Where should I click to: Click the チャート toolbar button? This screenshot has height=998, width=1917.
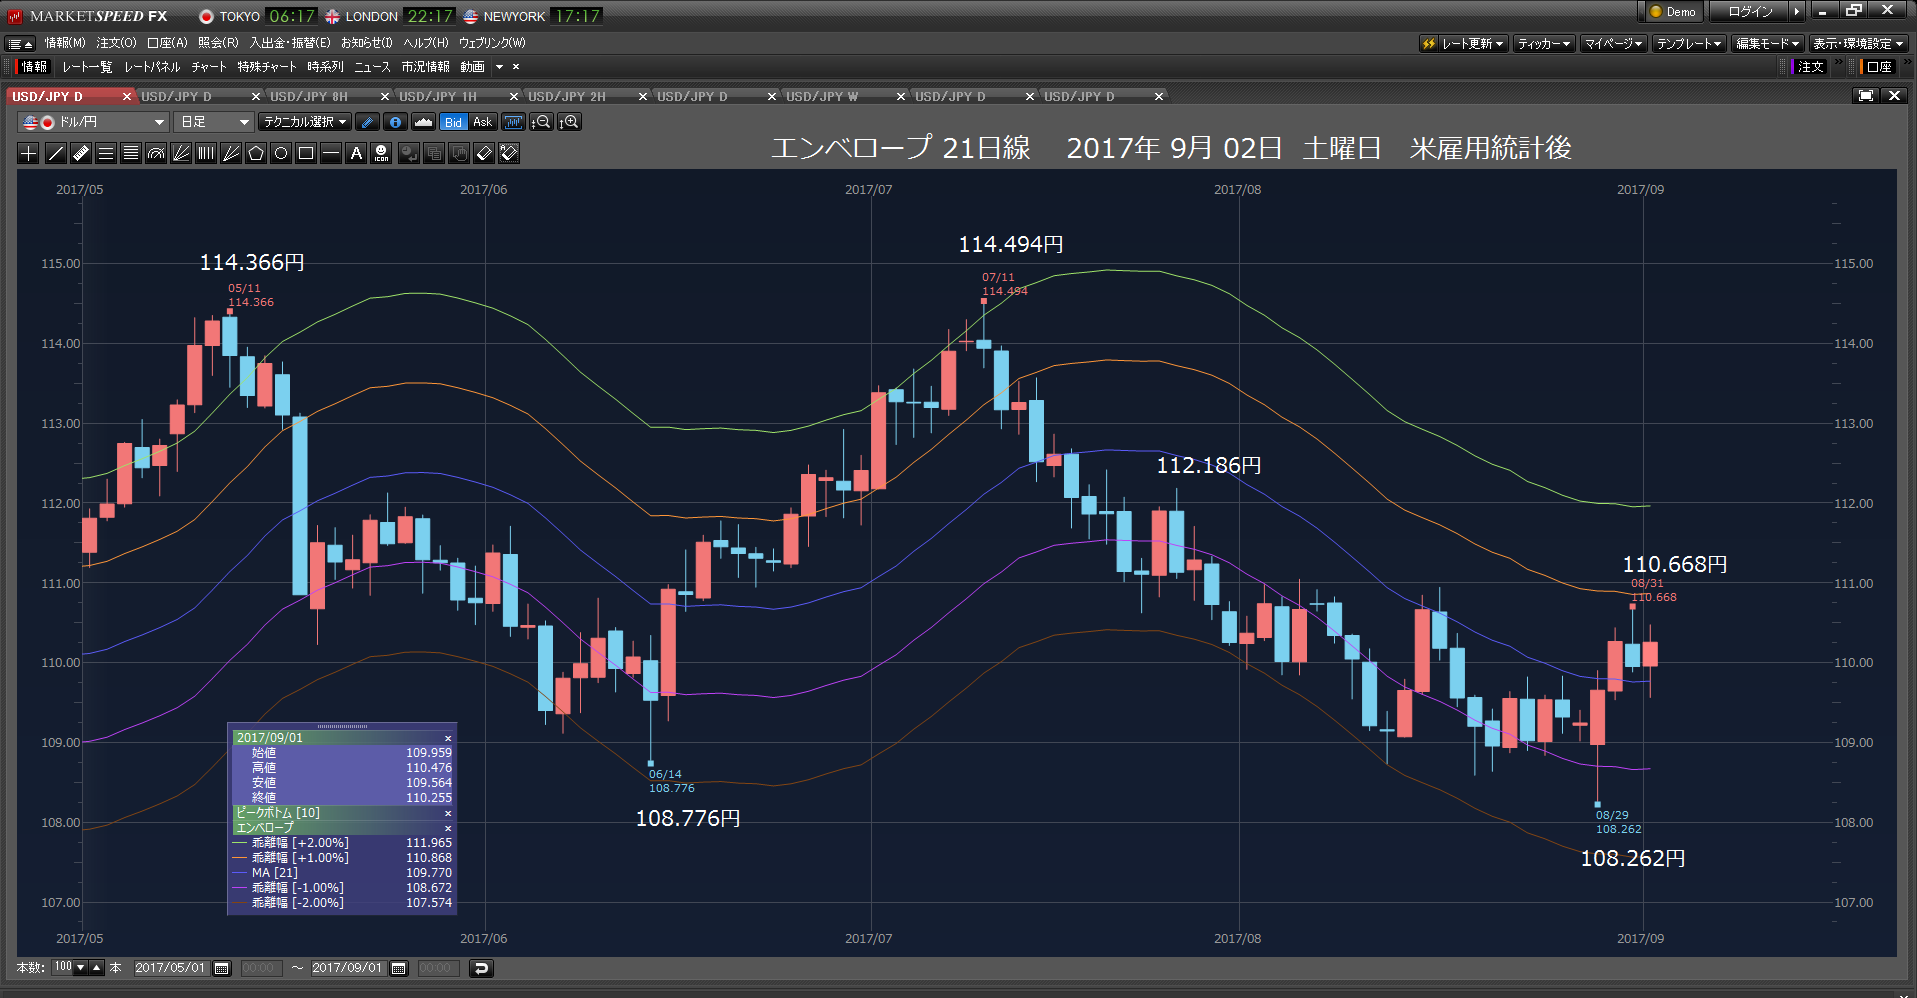pos(209,67)
